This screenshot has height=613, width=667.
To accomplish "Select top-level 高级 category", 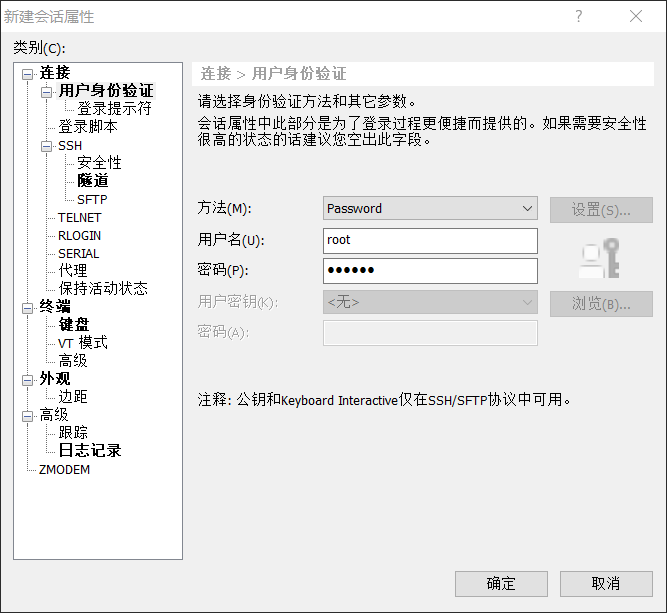I will pyautogui.click(x=54, y=414).
